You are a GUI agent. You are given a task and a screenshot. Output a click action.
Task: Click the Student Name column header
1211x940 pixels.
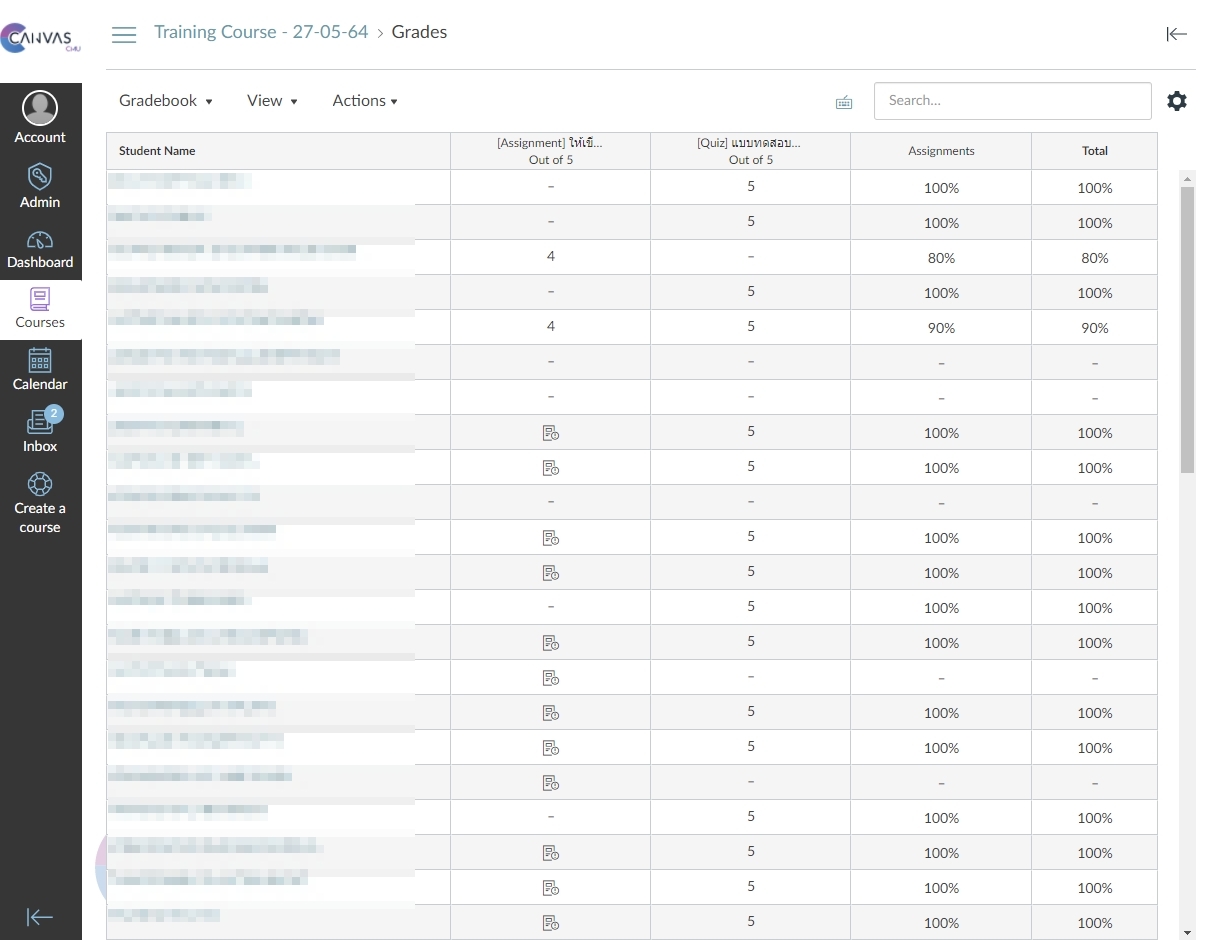point(157,151)
